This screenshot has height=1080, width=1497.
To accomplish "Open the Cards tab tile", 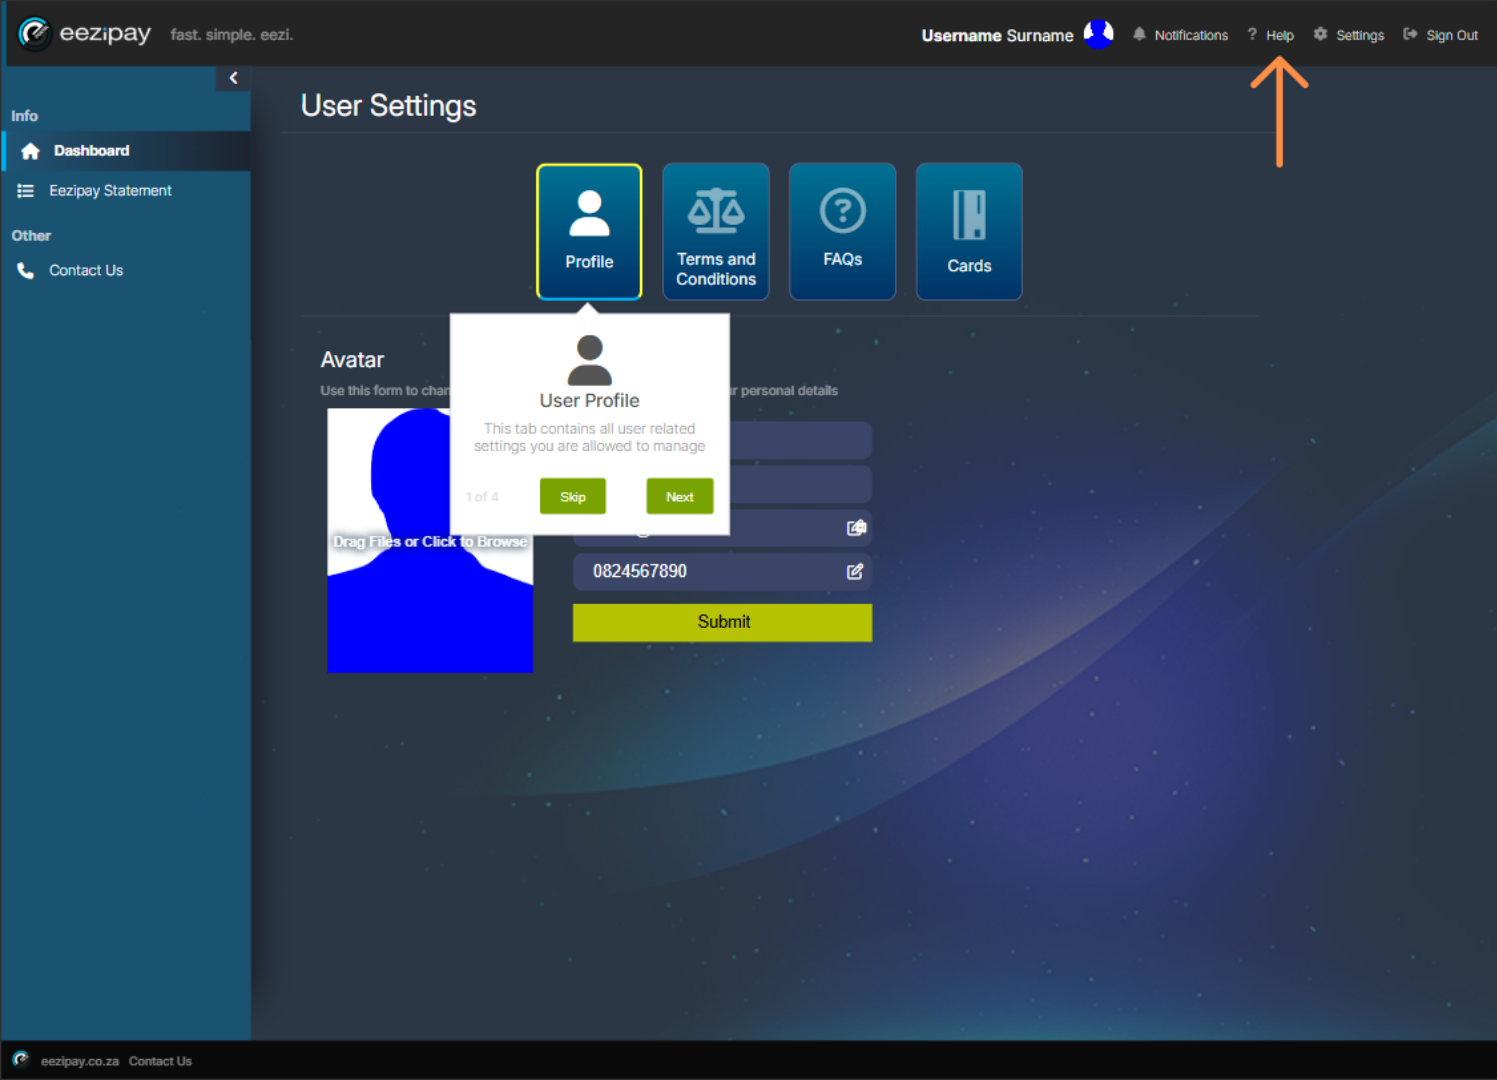I will tap(969, 231).
